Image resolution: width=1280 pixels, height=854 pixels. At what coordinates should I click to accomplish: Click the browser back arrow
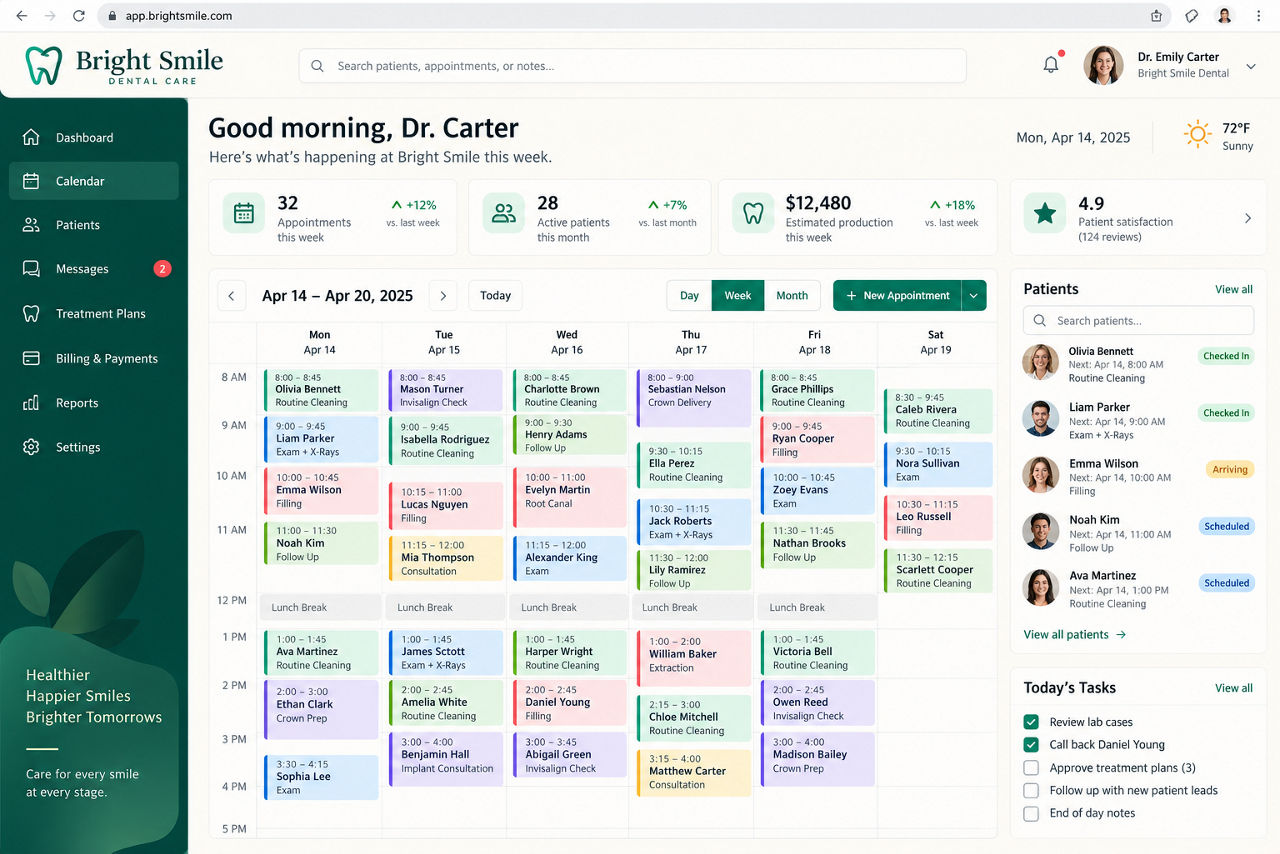point(21,16)
